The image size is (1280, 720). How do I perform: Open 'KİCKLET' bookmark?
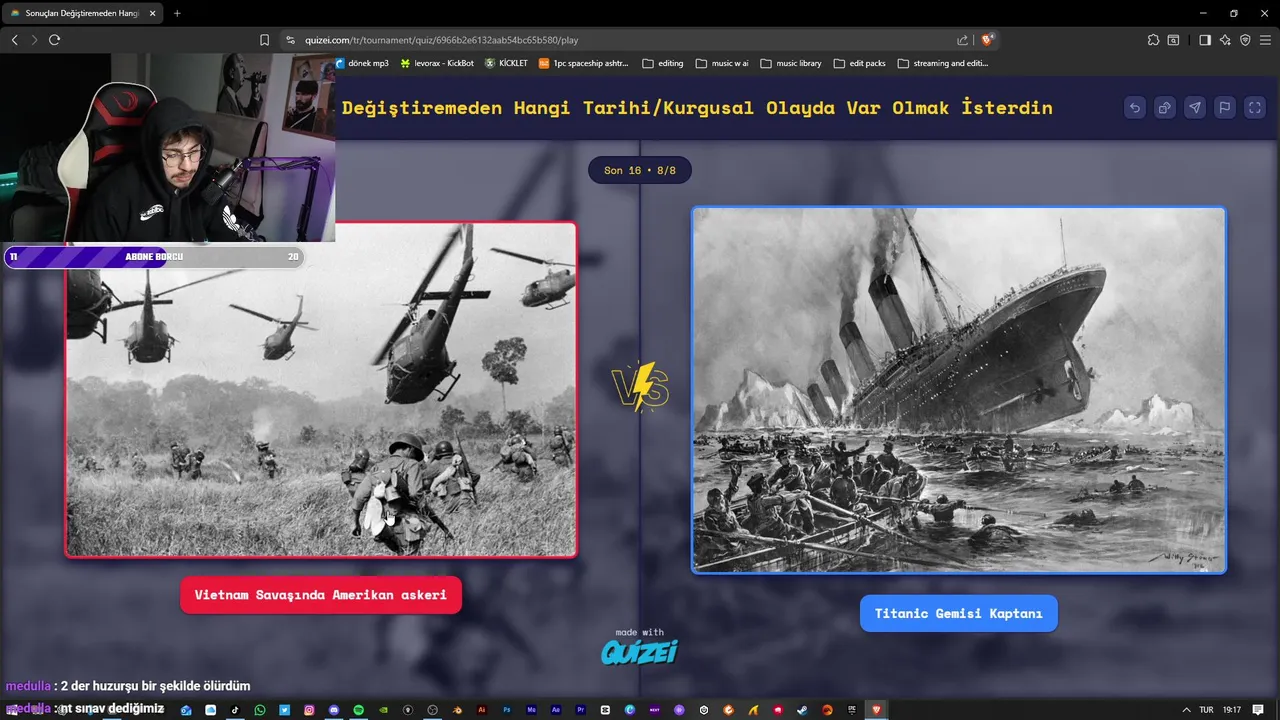tap(506, 63)
